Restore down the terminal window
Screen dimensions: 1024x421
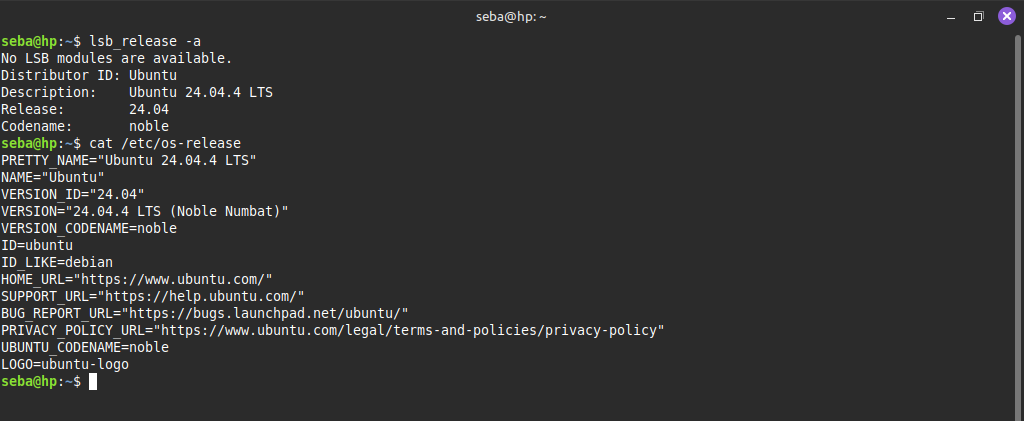click(x=979, y=16)
